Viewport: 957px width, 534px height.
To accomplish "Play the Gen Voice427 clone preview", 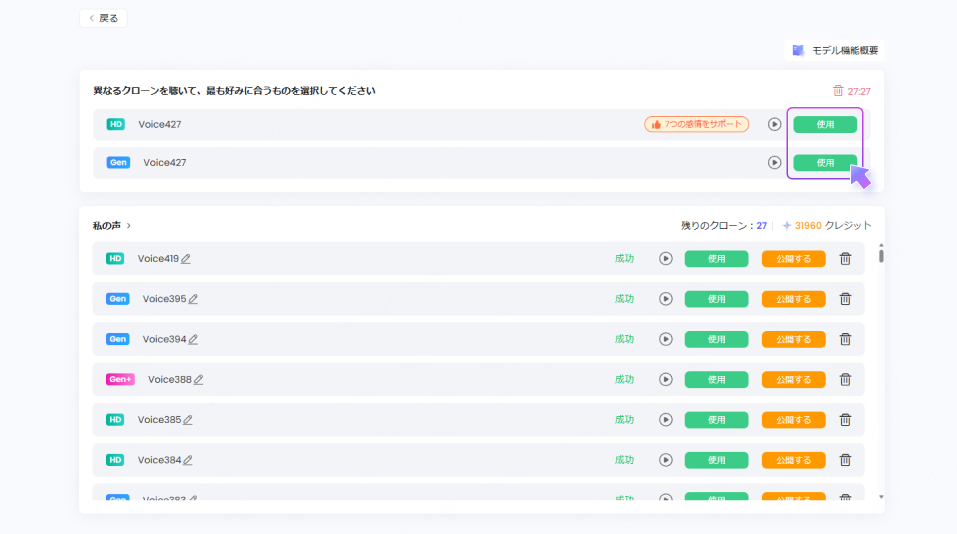I will [774, 162].
